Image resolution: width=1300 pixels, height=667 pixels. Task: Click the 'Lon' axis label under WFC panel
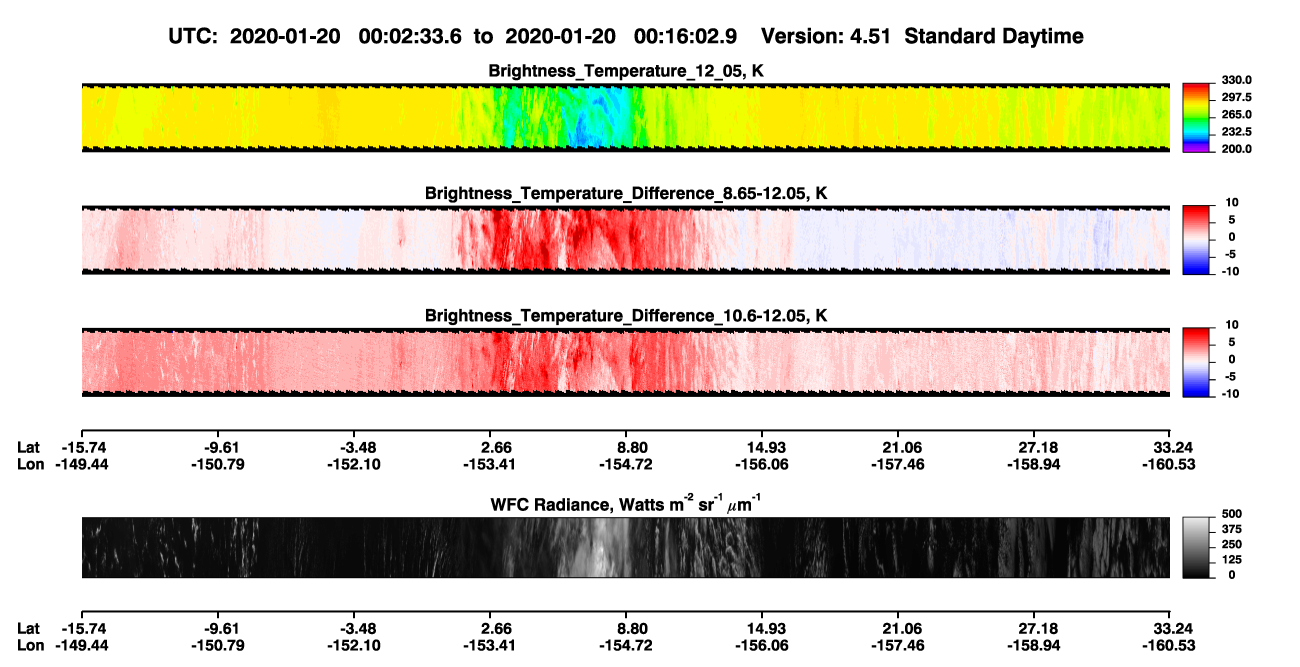29,646
